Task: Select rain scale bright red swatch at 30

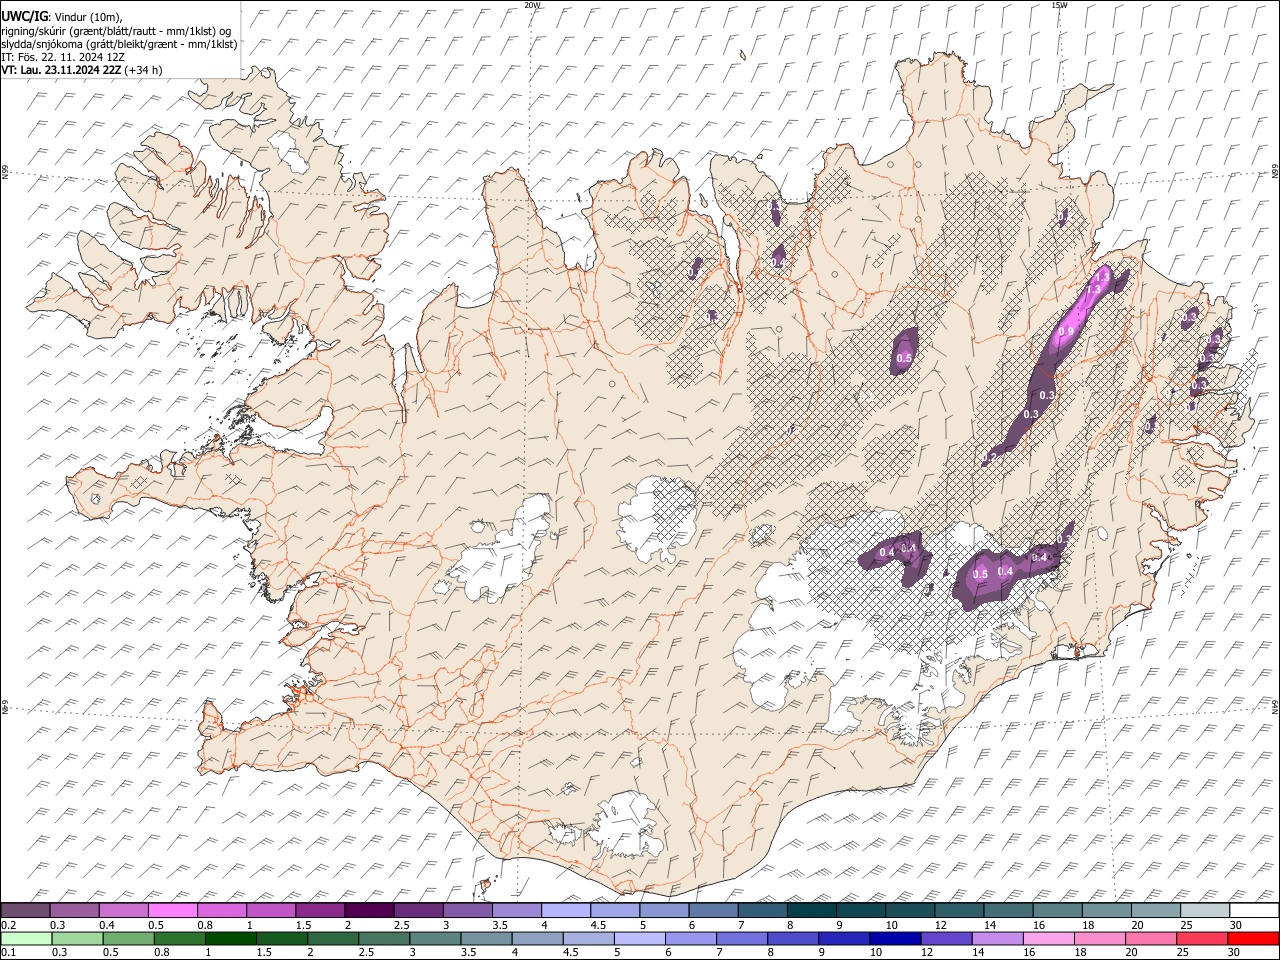Action: [1253, 938]
